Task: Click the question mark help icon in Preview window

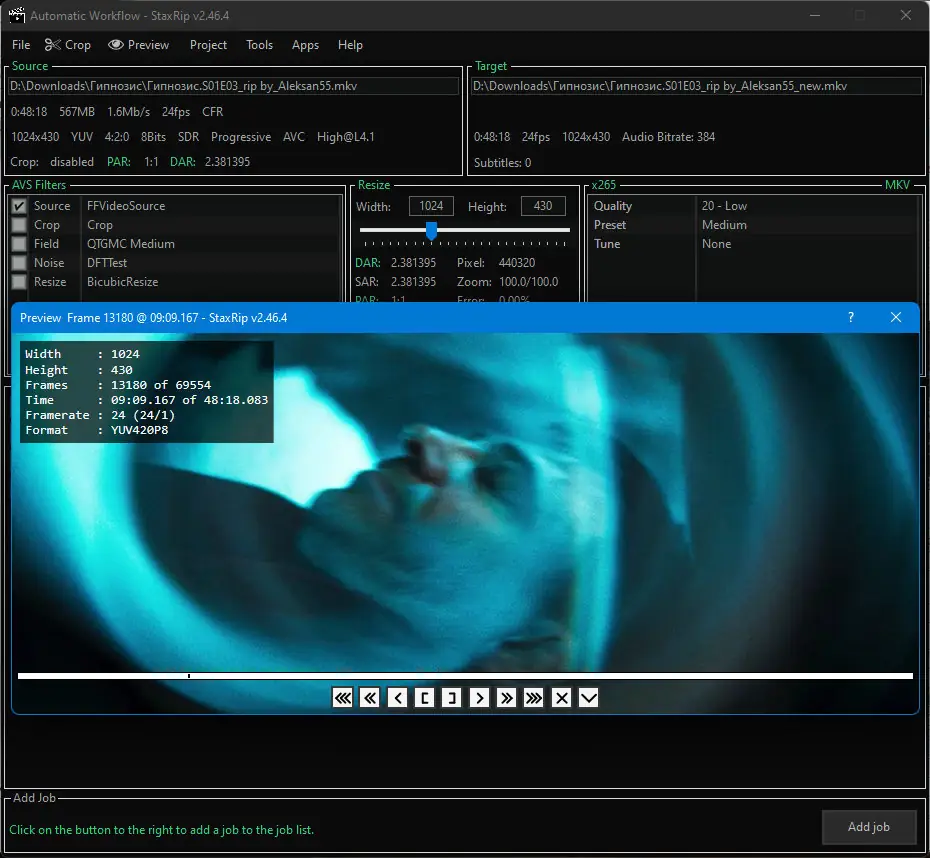Action: point(851,317)
